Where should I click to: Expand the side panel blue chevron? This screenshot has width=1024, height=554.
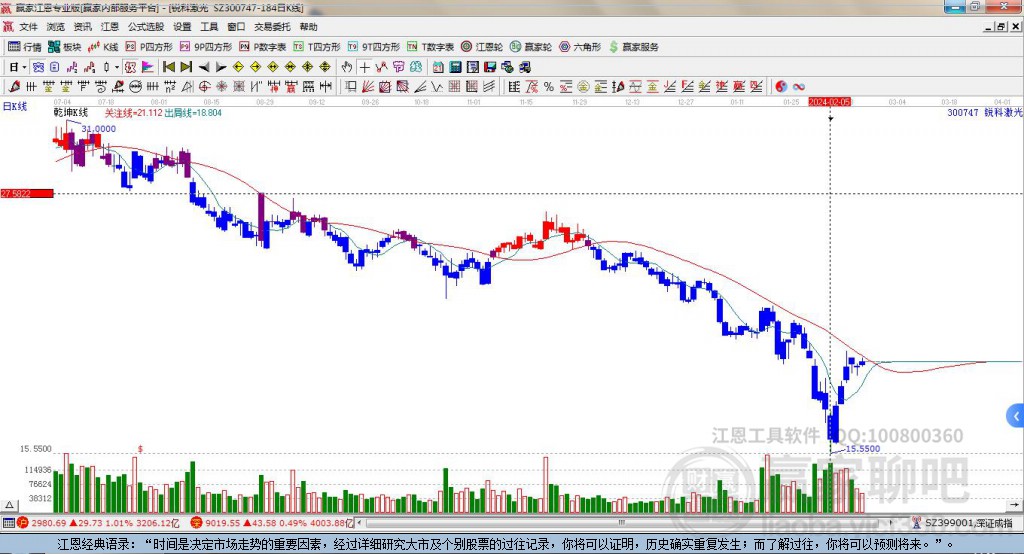pos(1016,416)
